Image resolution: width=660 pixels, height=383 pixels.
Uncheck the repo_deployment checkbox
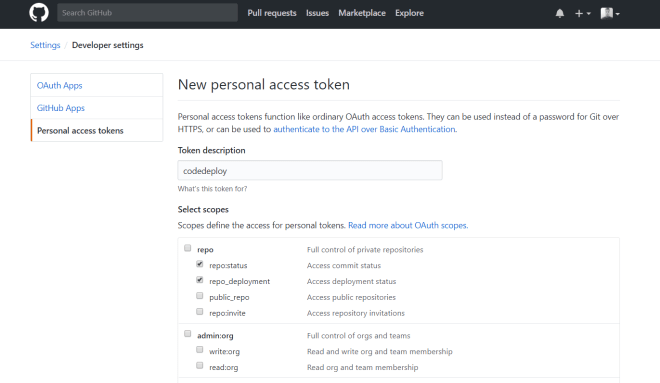(x=200, y=280)
